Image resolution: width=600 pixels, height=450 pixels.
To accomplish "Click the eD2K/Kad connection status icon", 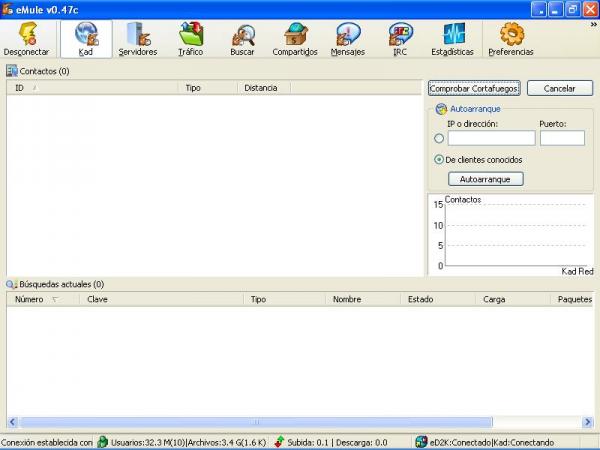I will [x=421, y=442].
